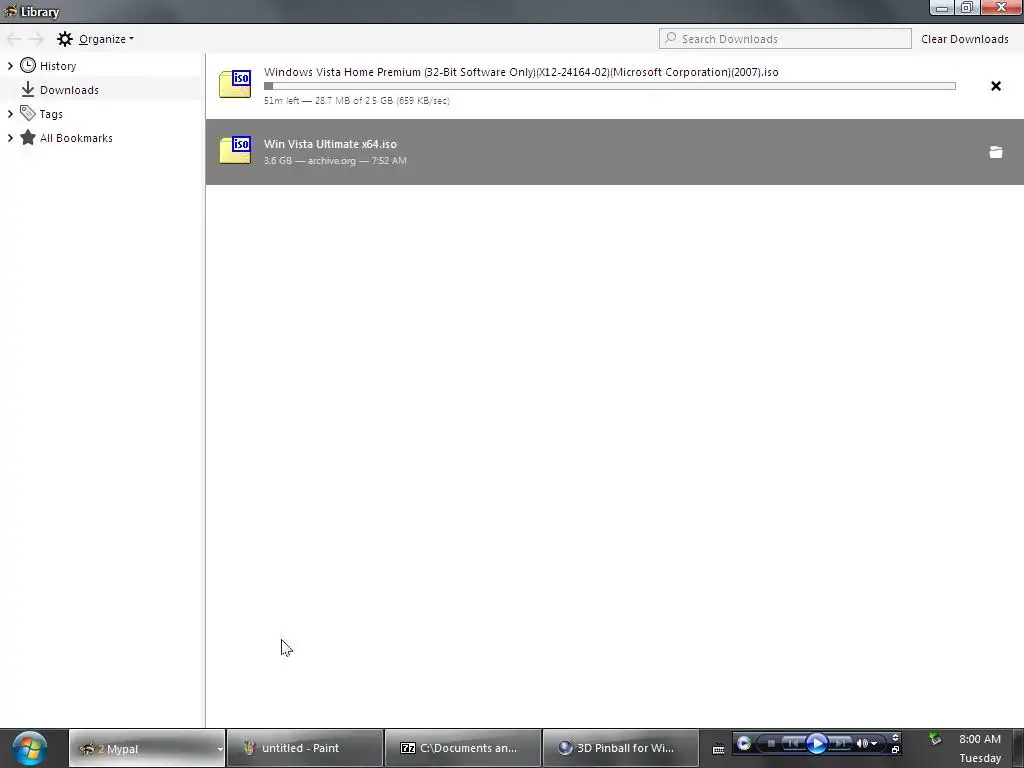Focus the Search Downloads field

pos(785,39)
